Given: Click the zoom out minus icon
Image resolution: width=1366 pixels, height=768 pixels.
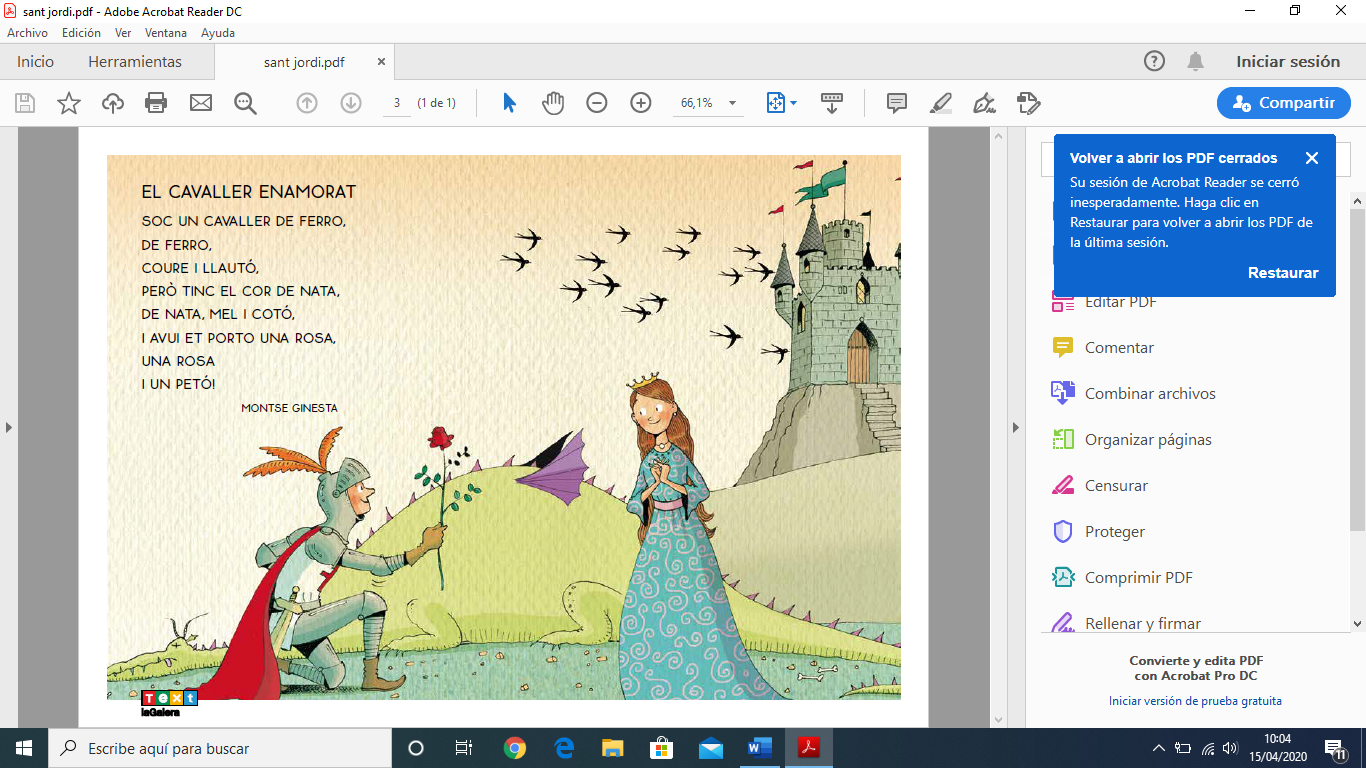Looking at the screenshot, I should [x=597, y=103].
